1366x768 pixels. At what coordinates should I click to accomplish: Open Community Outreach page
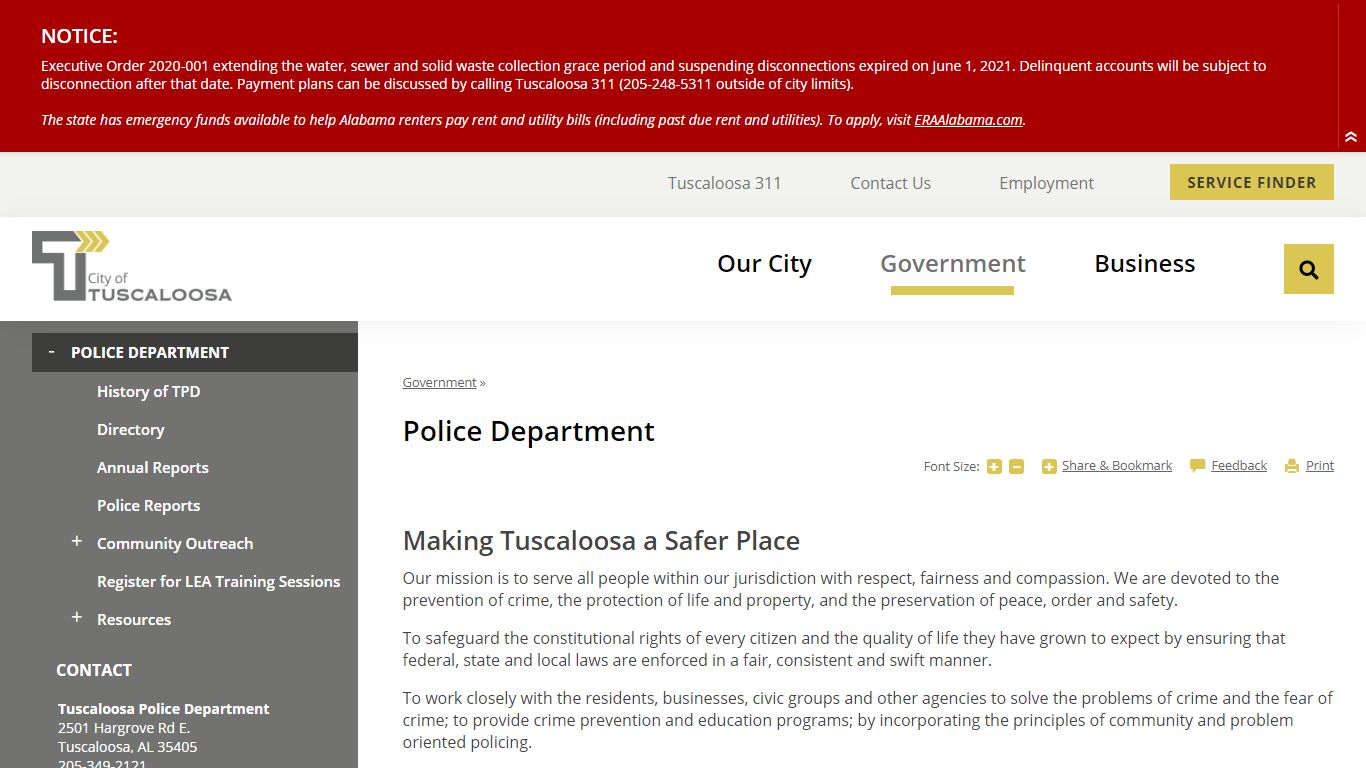pos(174,543)
